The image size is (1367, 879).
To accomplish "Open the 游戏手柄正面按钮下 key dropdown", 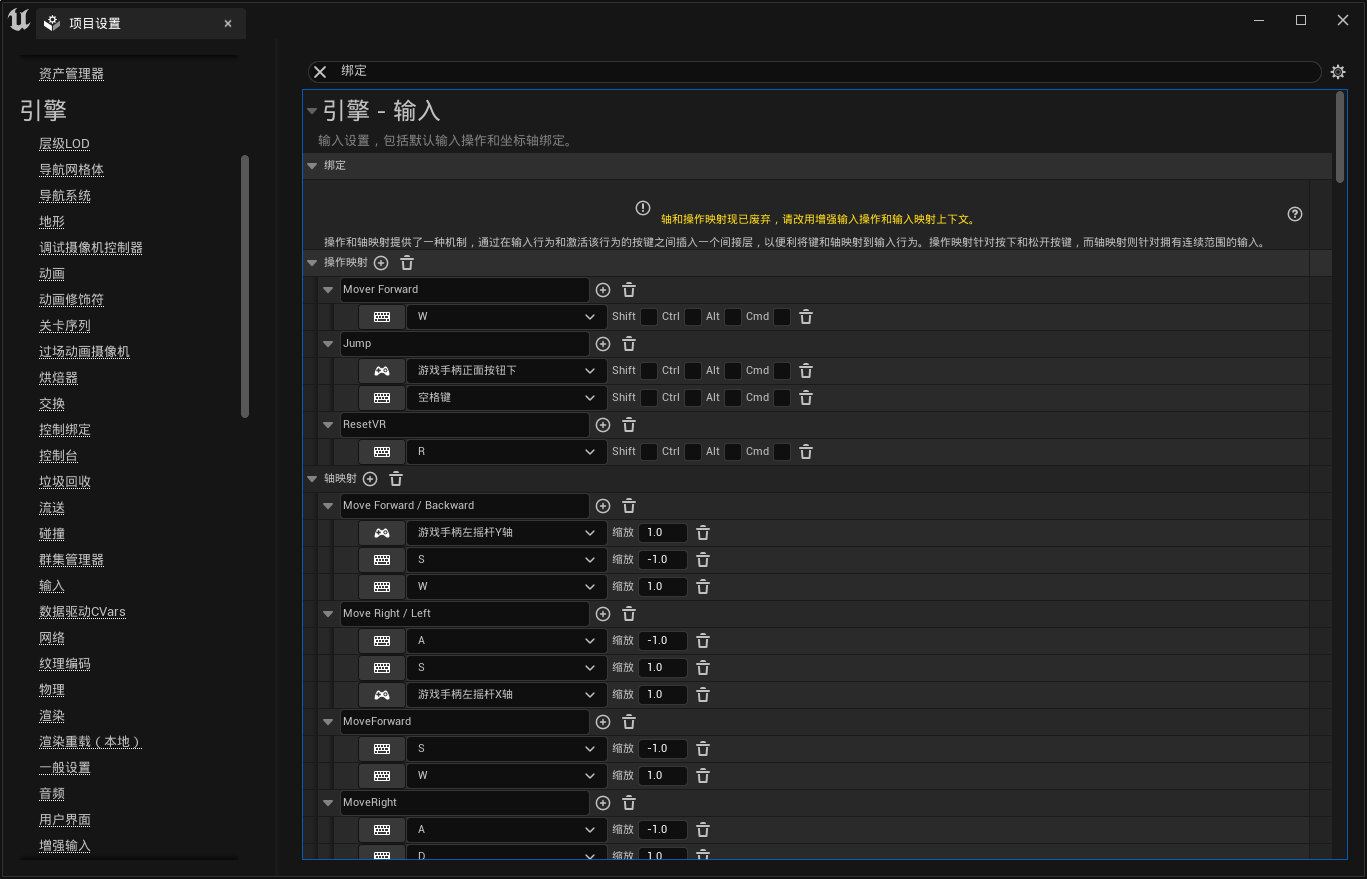I will pyautogui.click(x=506, y=371).
